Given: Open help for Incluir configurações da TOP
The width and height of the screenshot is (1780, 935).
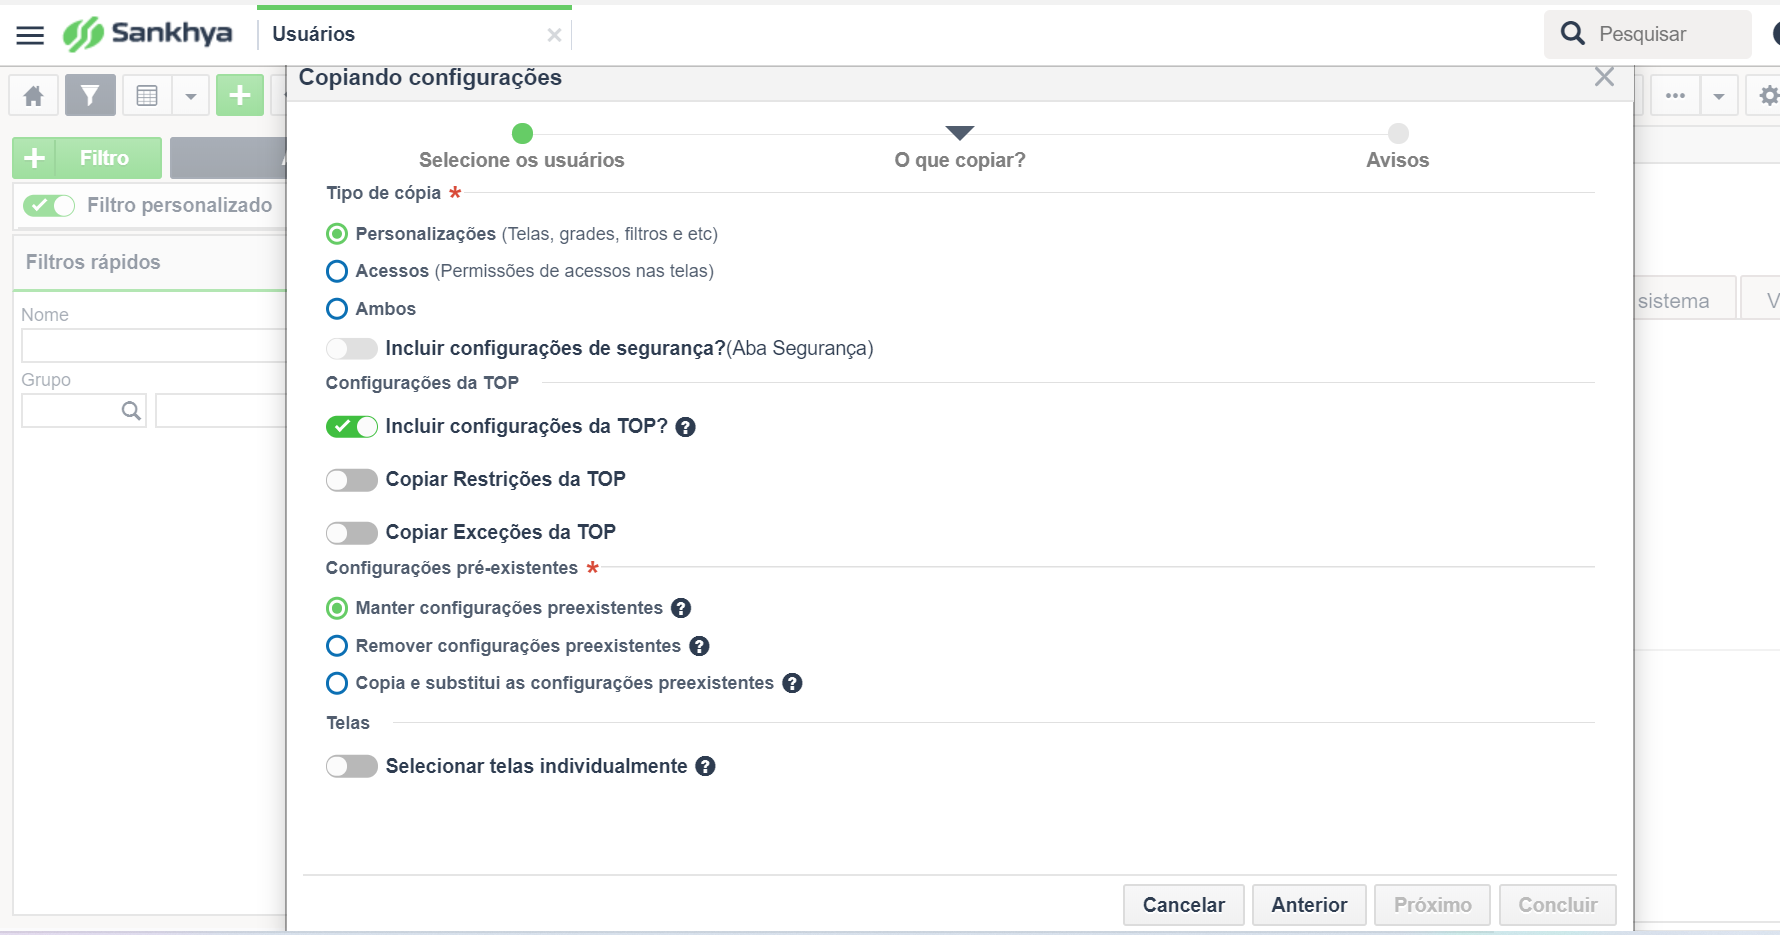Looking at the screenshot, I should (x=685, y=427).
